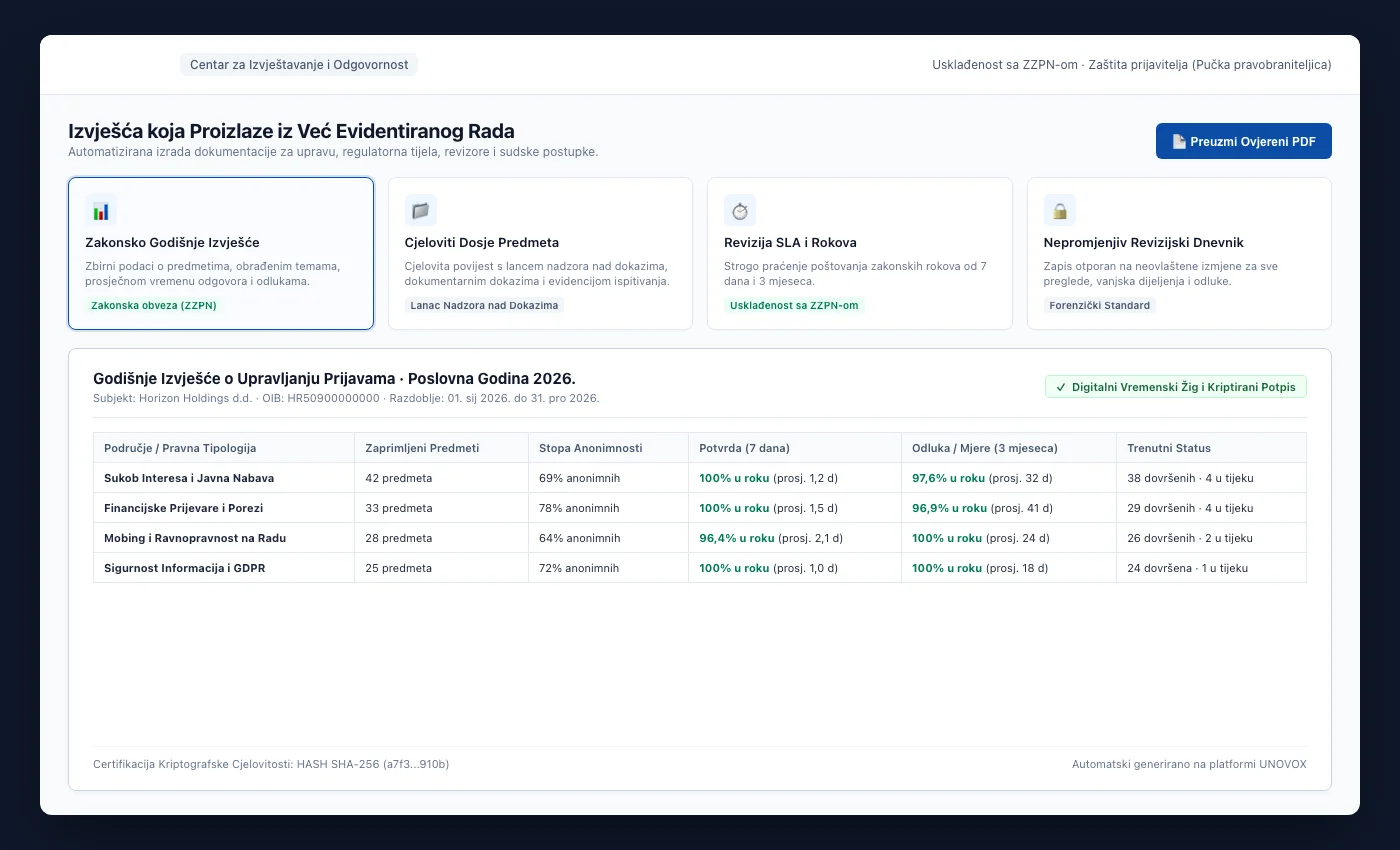
Task: Switch to Revizija SLA i Rokova tab
Action: [860, 254]
